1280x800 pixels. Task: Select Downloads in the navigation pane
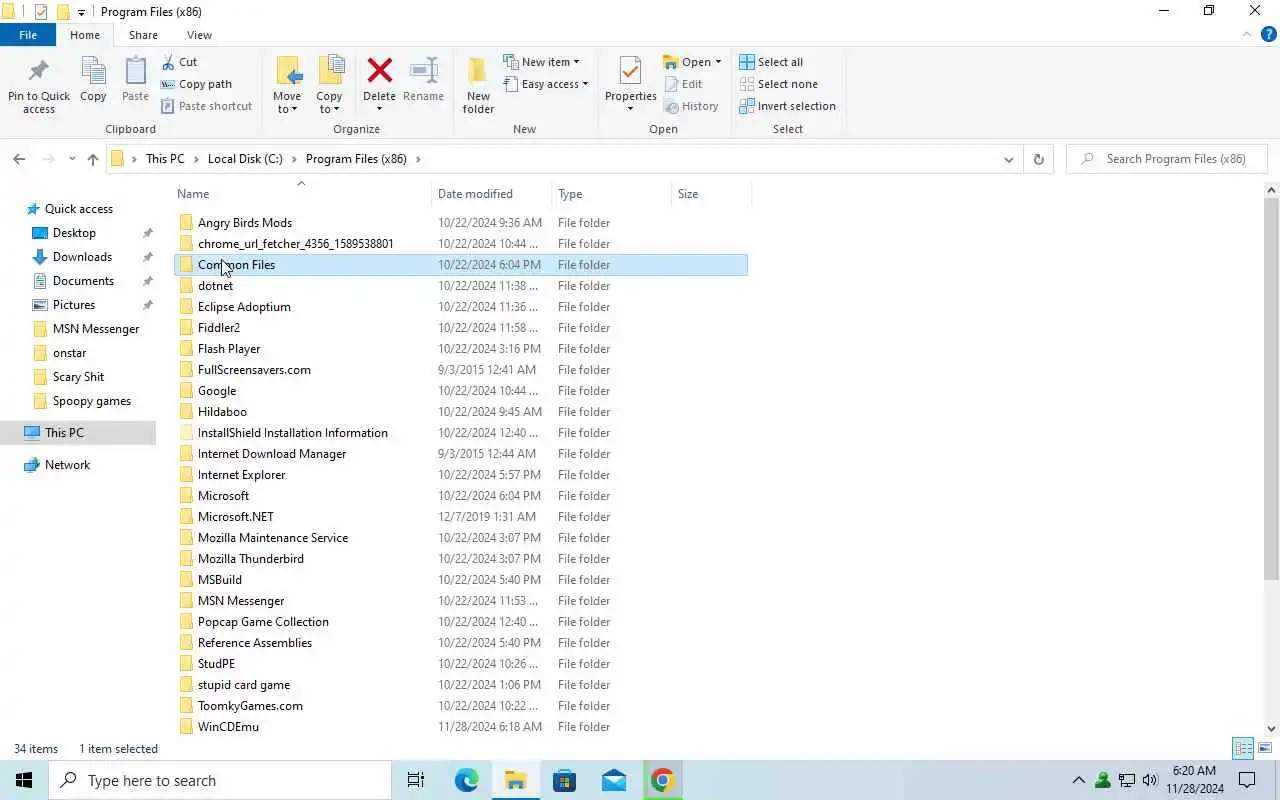[x=82, y=257]
